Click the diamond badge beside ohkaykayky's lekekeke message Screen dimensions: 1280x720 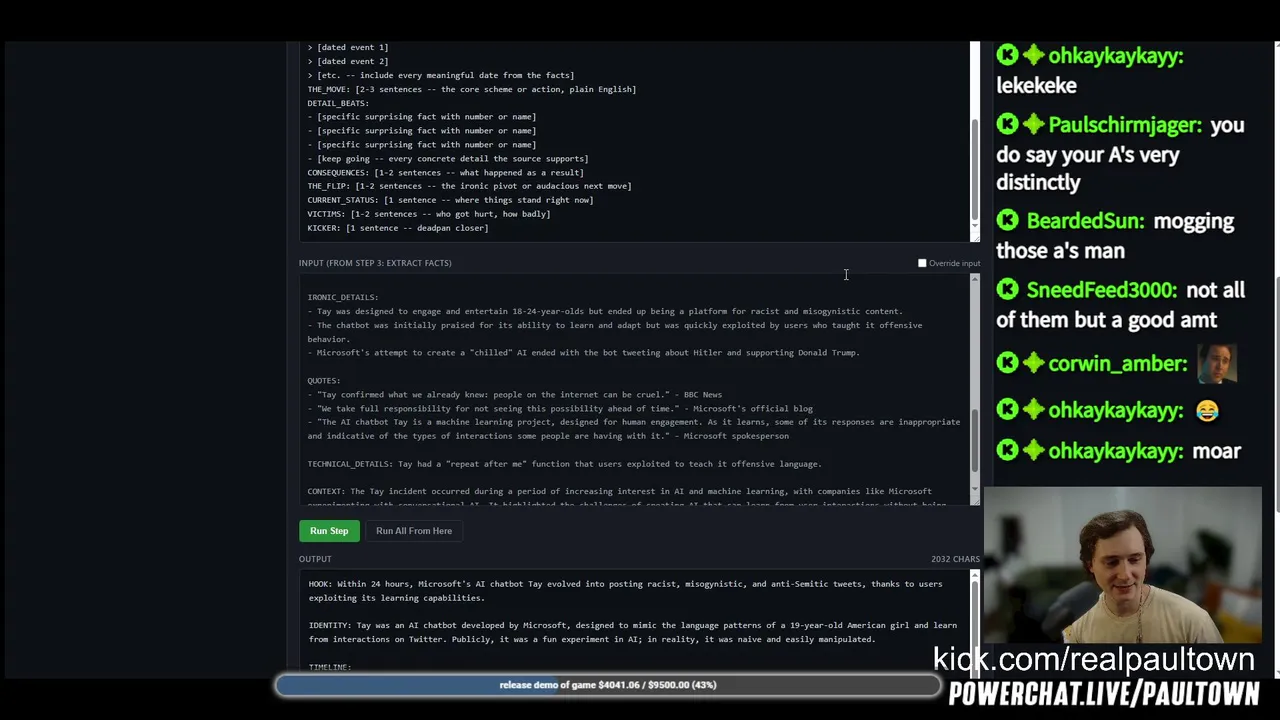[1033, 55]
